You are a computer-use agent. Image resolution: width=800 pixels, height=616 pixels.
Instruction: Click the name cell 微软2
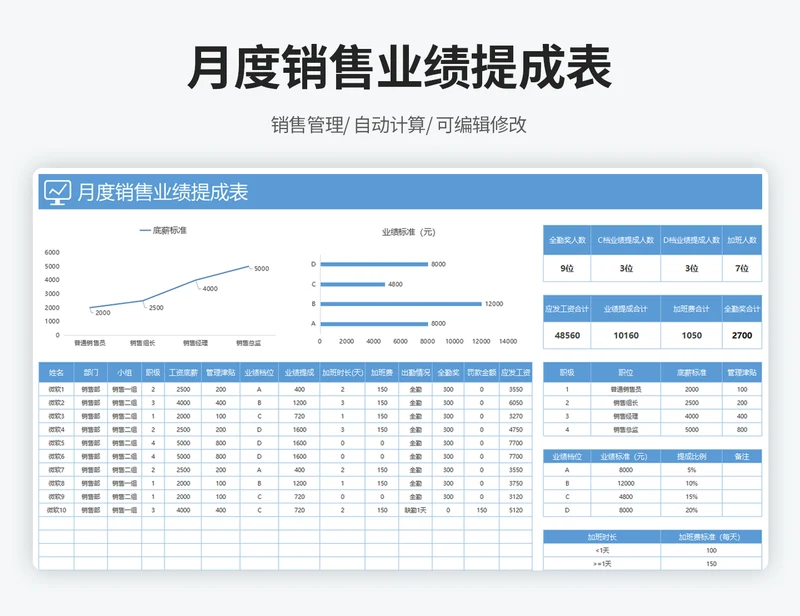pyautogui.click(x=56, y=403)
